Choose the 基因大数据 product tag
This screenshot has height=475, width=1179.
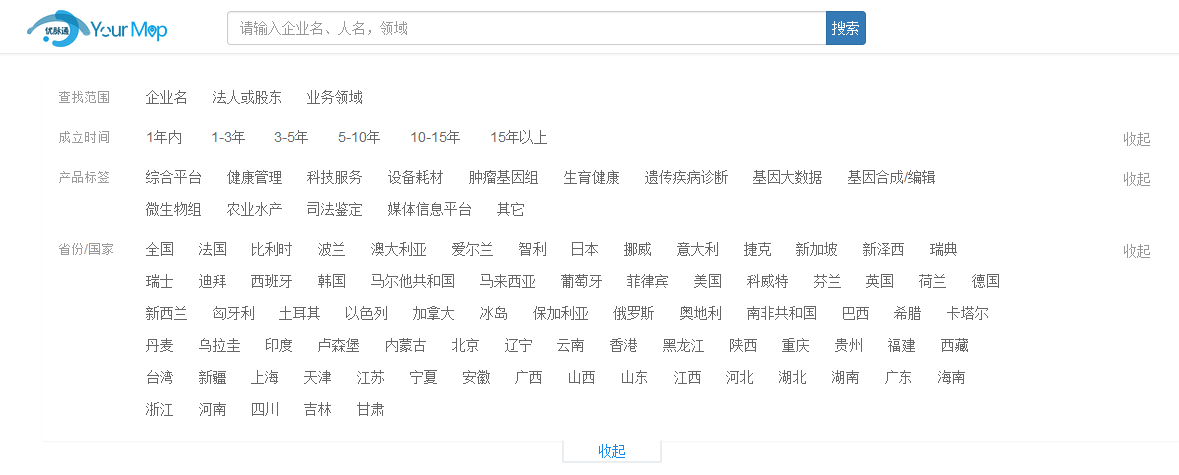(787, 178)
